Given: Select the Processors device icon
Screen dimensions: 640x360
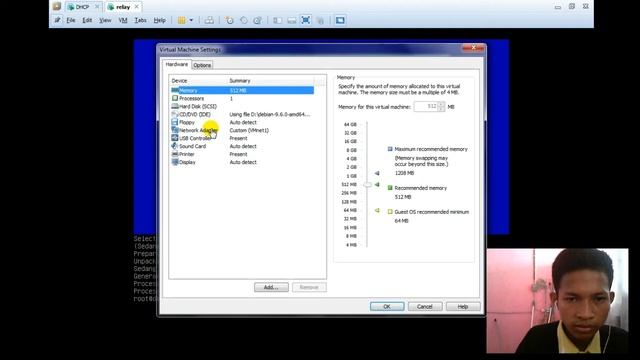Looking at the screenshot, I should (x=175, y=98).
